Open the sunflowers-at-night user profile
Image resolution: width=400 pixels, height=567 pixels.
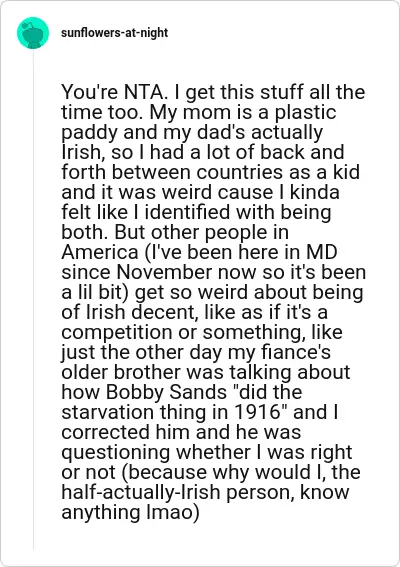114,33
